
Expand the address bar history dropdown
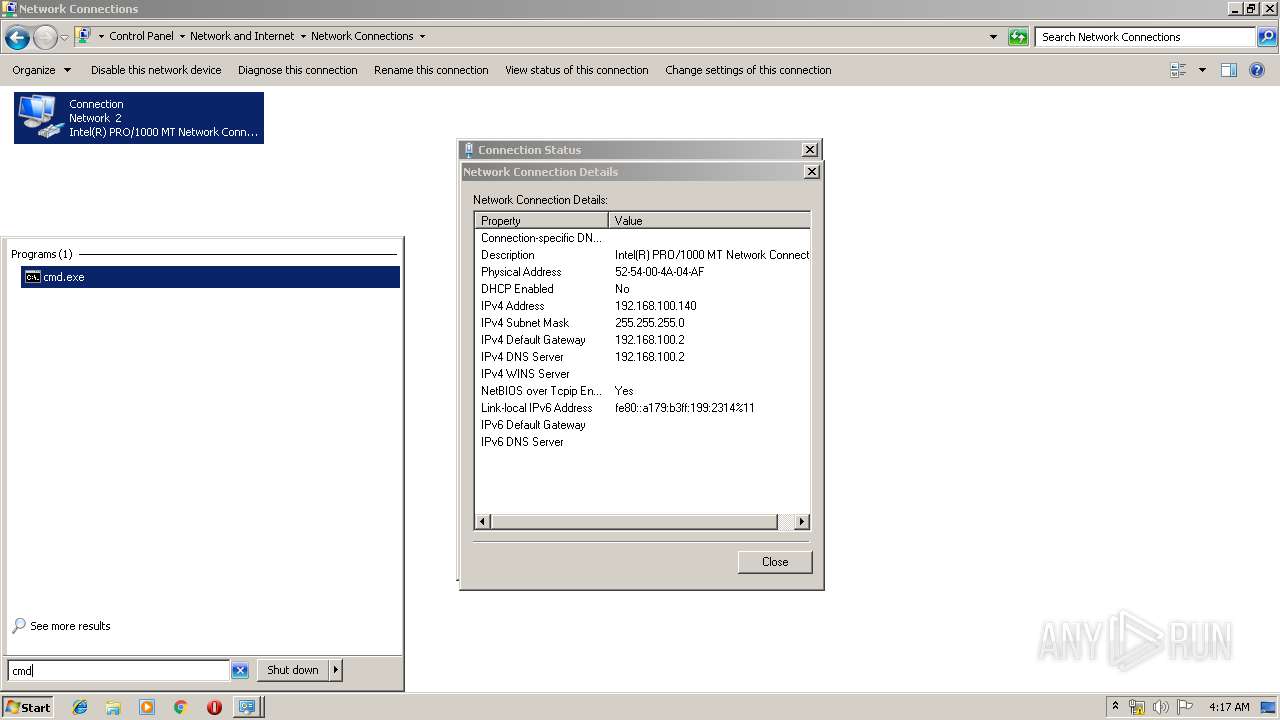tap(993, 37)
